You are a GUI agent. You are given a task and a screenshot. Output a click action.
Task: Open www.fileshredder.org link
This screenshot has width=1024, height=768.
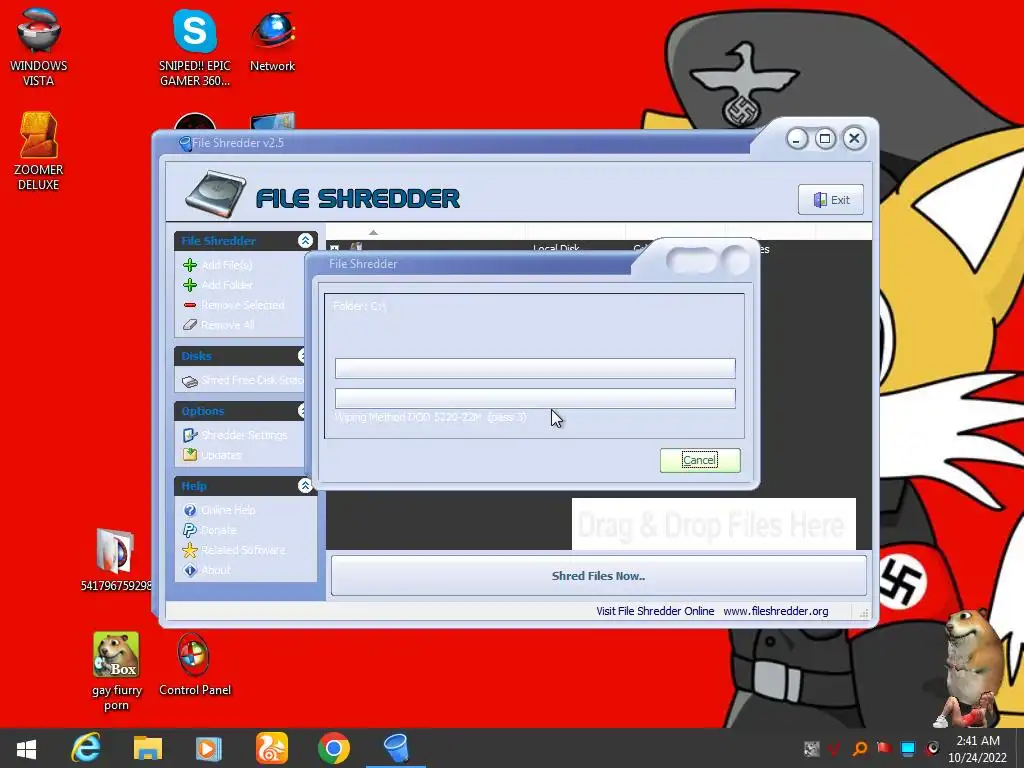tap(776, 611)
